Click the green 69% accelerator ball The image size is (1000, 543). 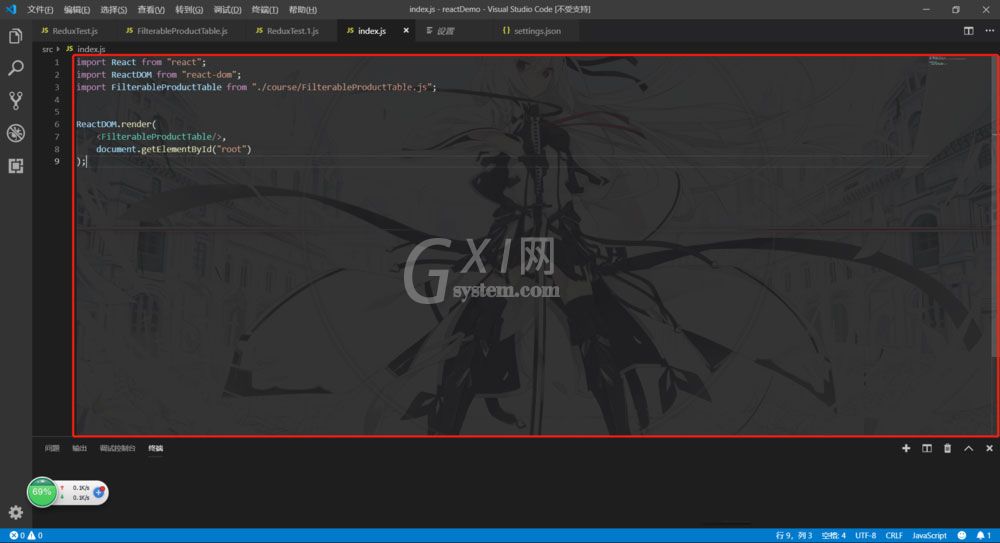coord(42,492)
